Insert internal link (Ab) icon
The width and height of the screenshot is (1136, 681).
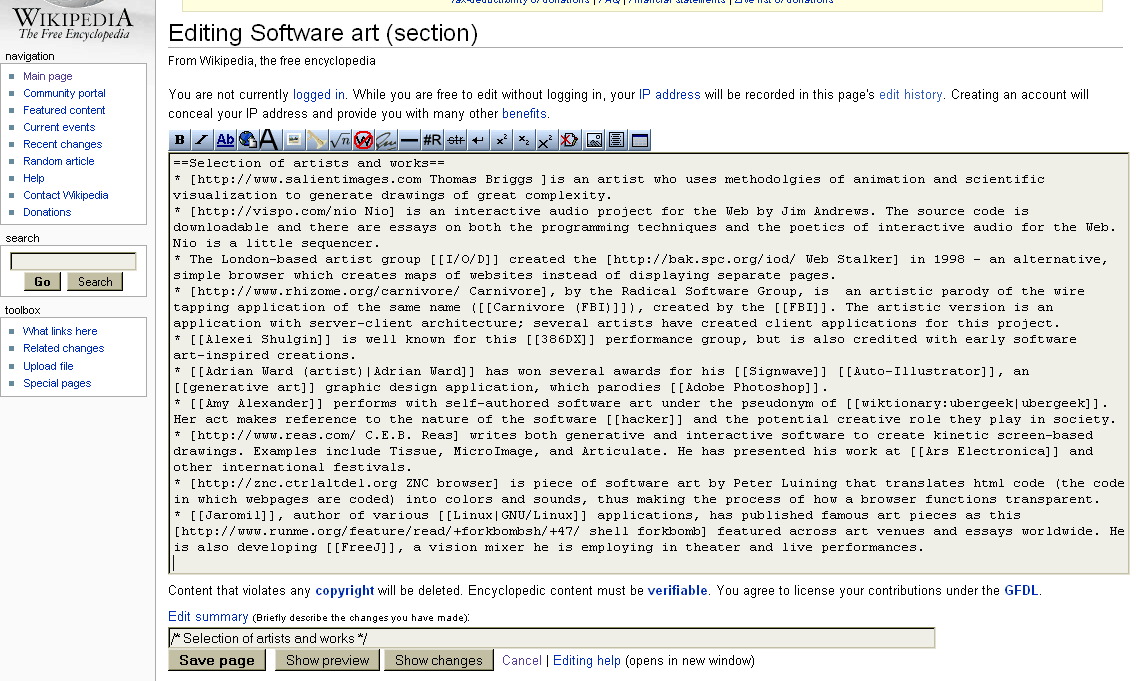pyautogui.click(x=225, y=140)
